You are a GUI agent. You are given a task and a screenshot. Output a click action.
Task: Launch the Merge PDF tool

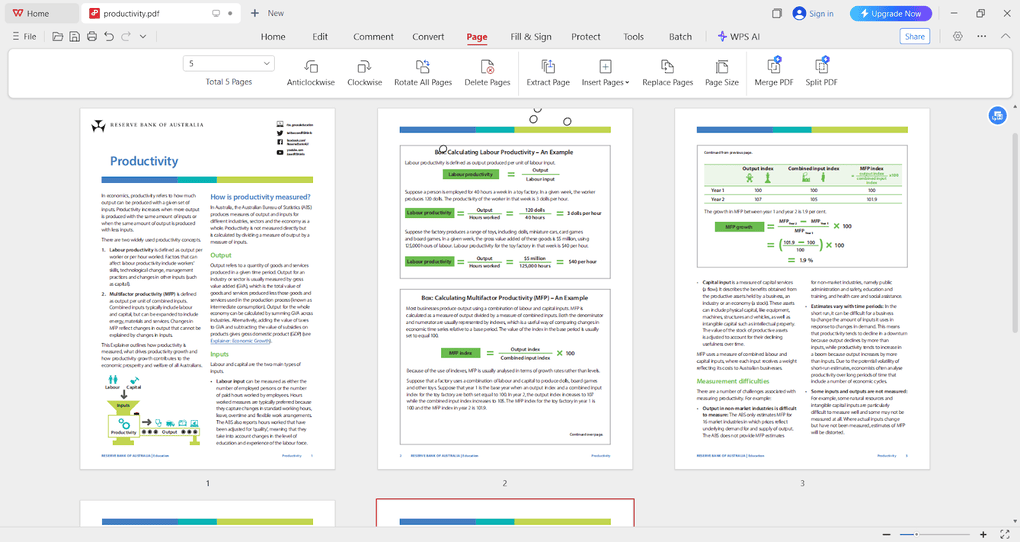coord(773,72)
